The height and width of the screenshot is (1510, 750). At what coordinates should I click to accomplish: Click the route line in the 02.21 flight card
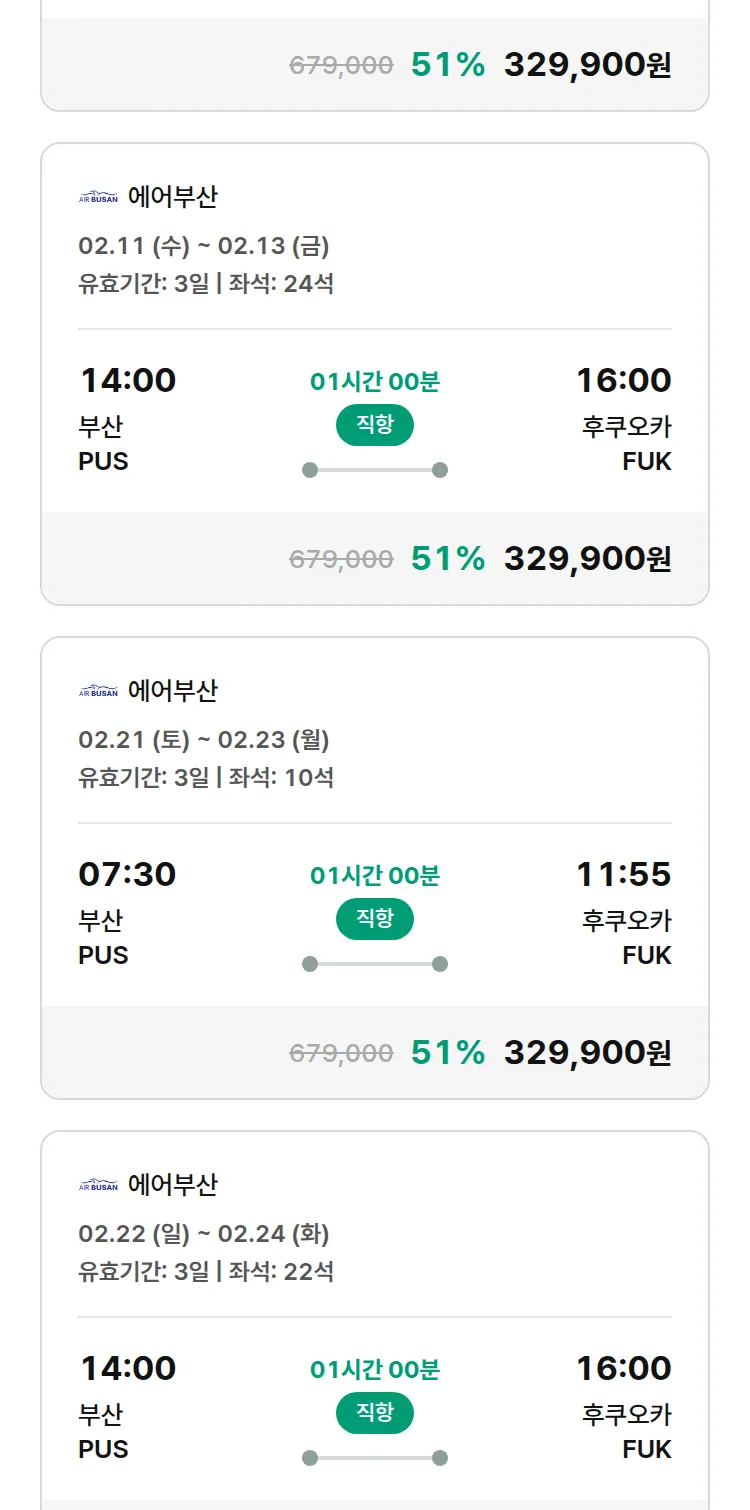tap(374, 964)
